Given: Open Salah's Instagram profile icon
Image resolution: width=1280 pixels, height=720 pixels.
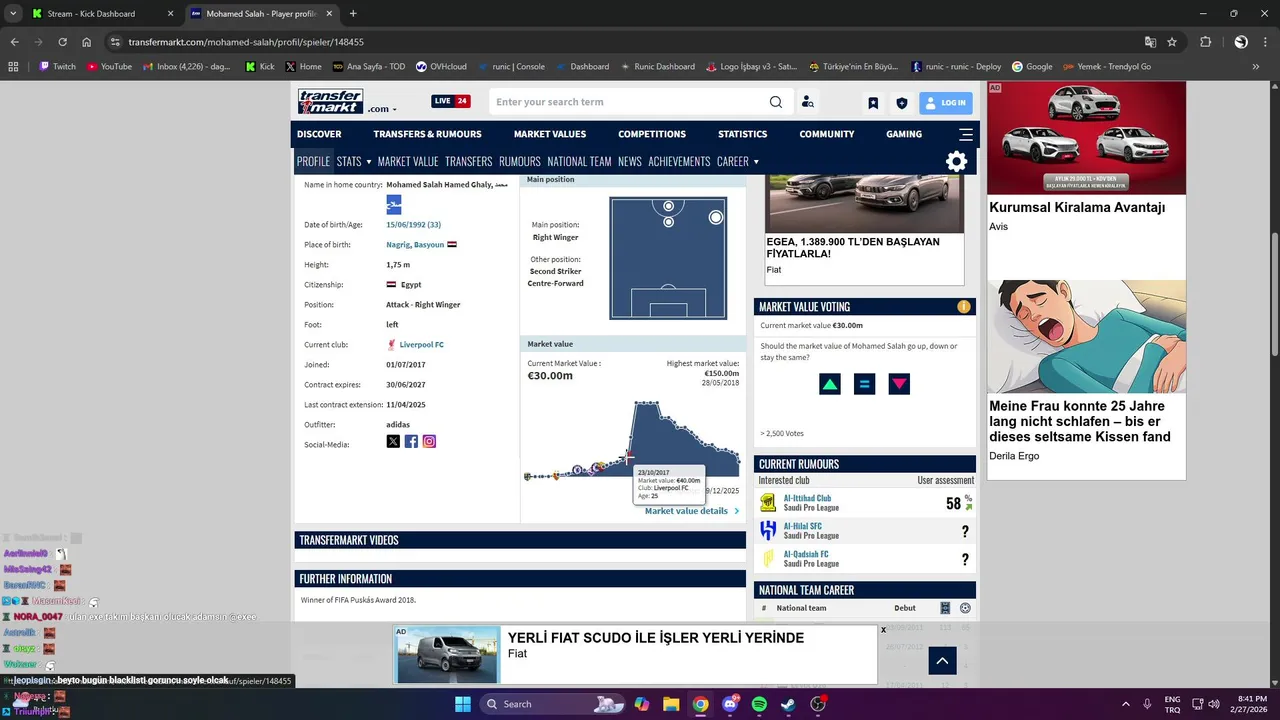Looking at the screenshot, I should point(429,441).
